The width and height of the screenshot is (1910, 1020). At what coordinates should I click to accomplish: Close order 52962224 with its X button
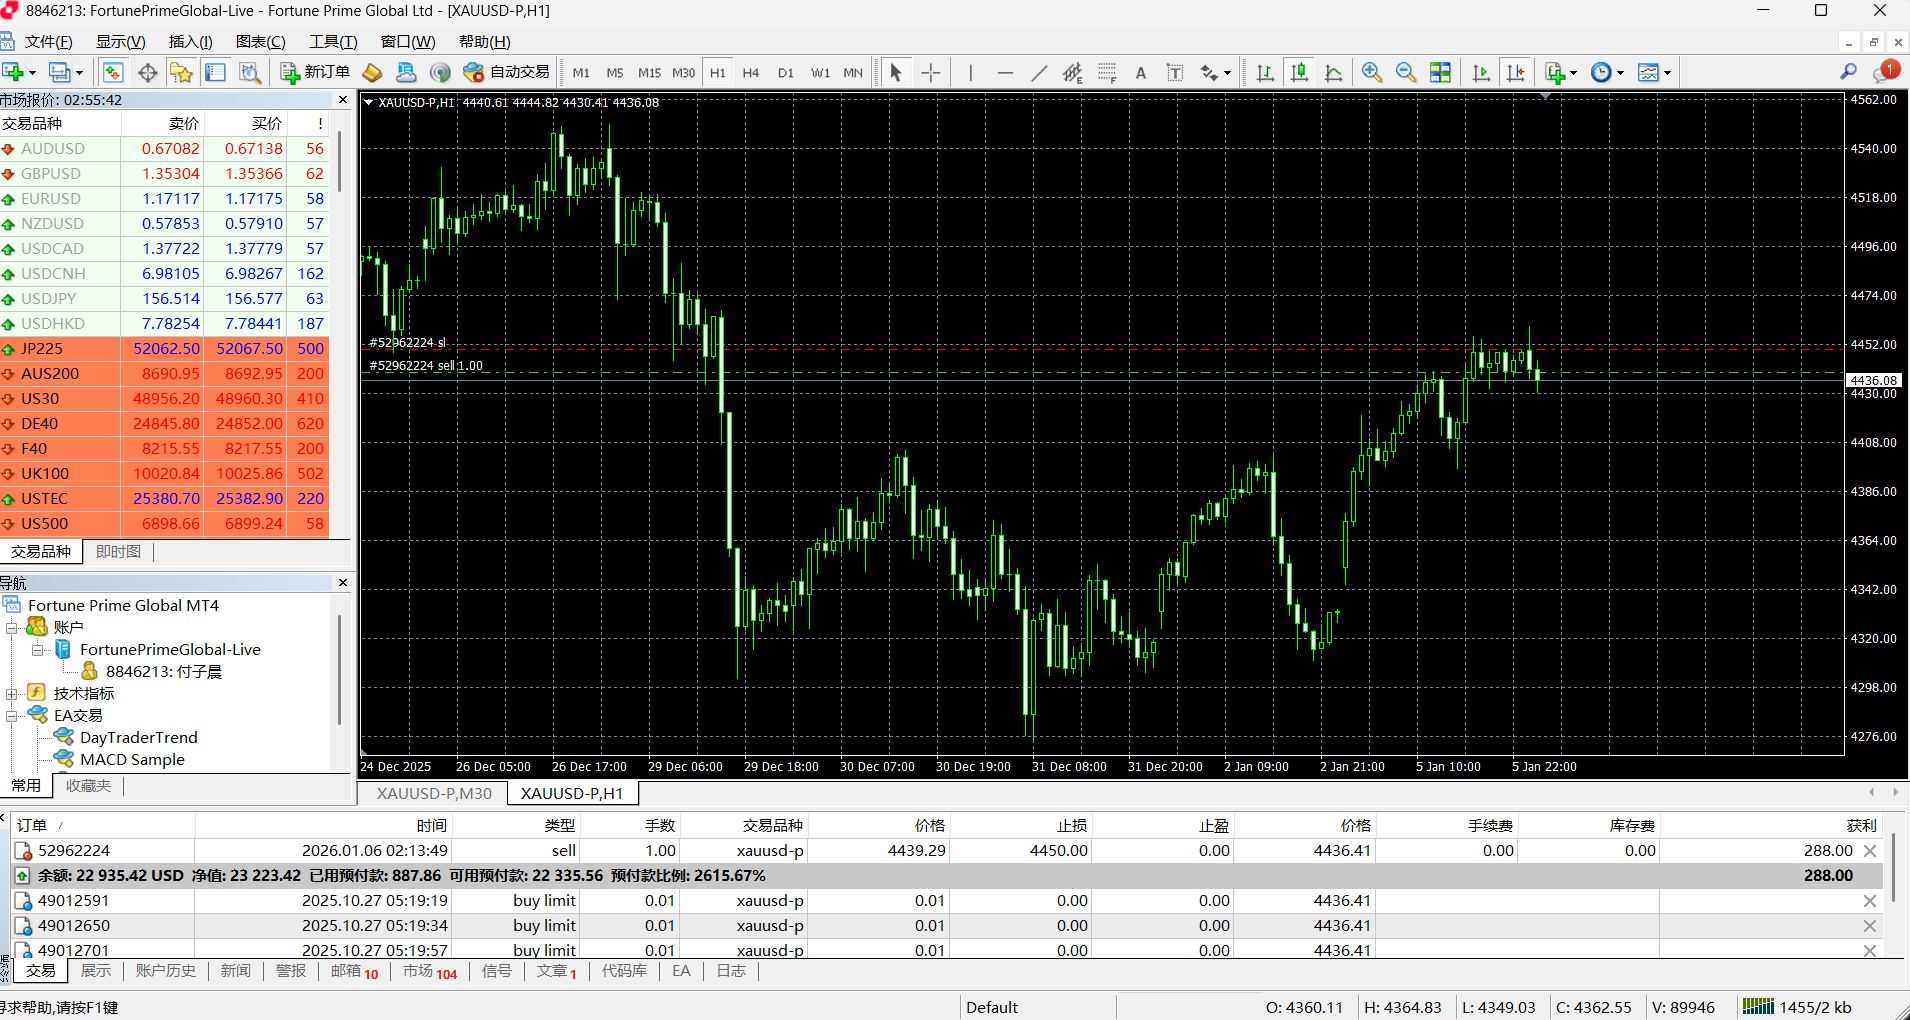click(1869, 851)
